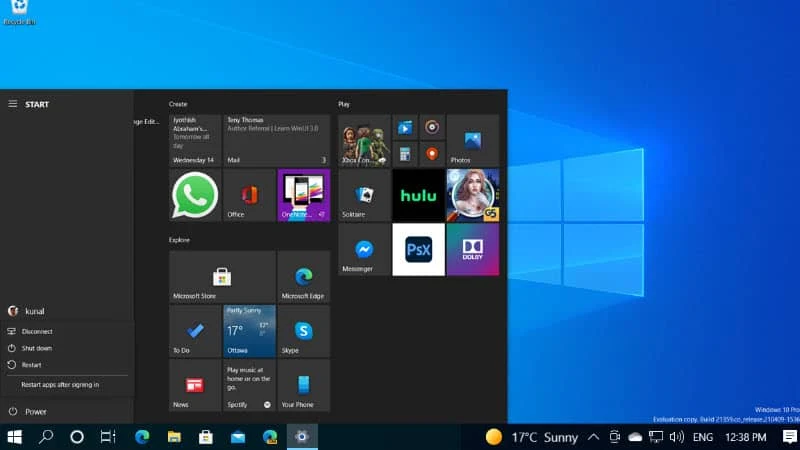Open Cortana circle on taskbar

pos(77,437)
